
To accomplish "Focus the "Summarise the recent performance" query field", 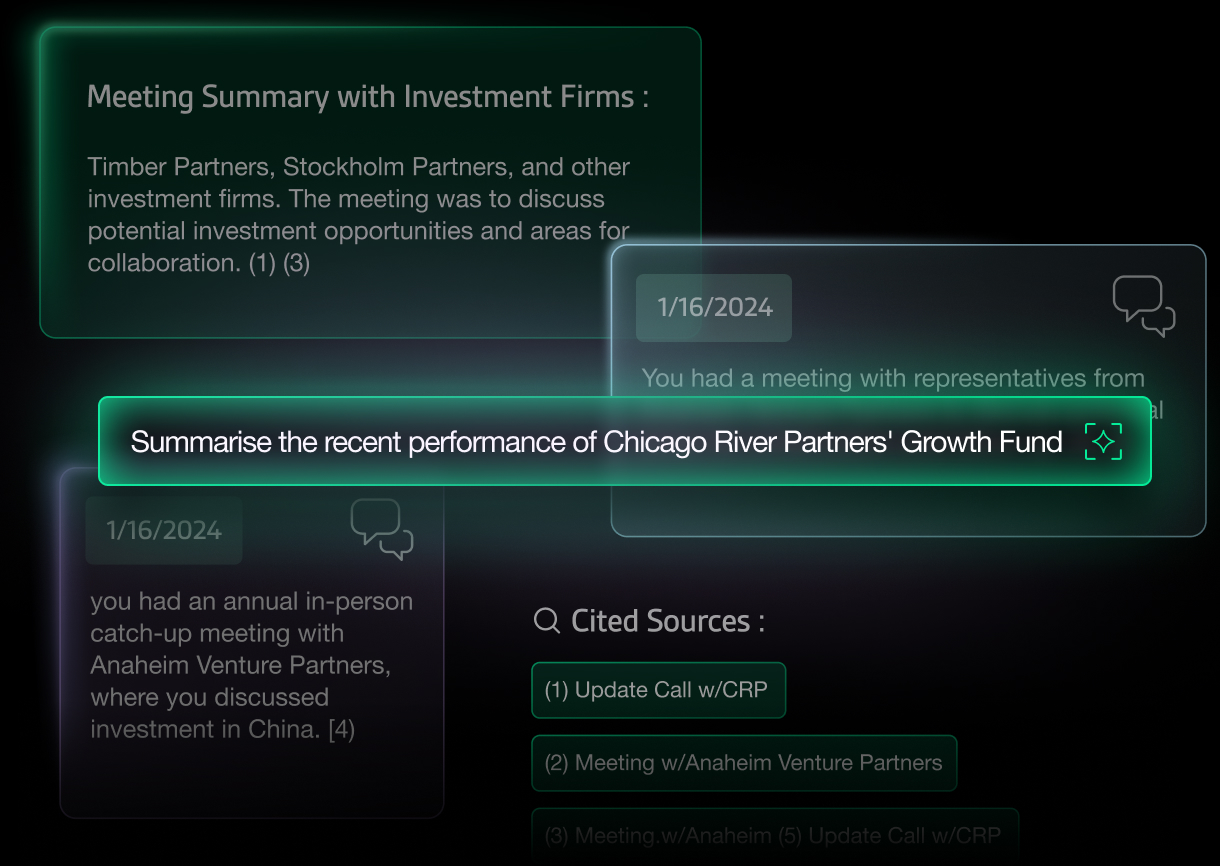I will pyautogui.click(x=596, y=442).
